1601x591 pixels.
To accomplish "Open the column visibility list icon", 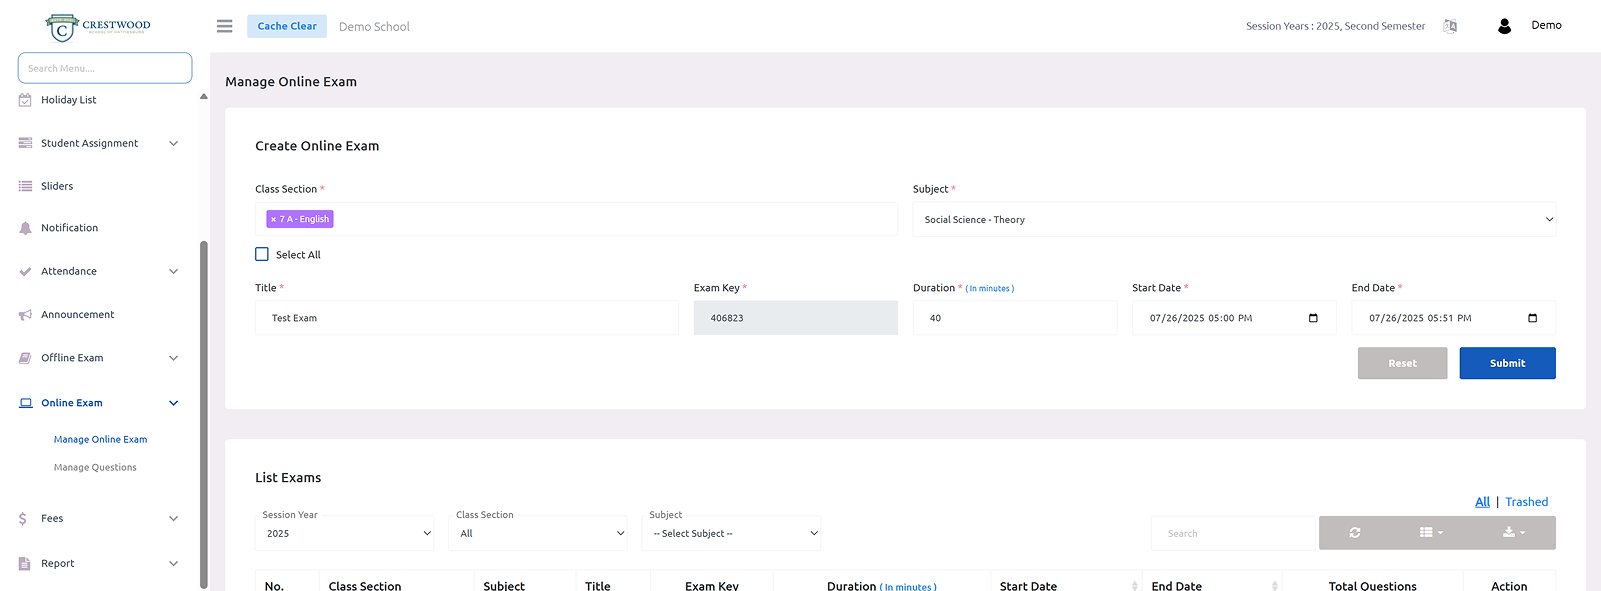I will [1431, 533].
